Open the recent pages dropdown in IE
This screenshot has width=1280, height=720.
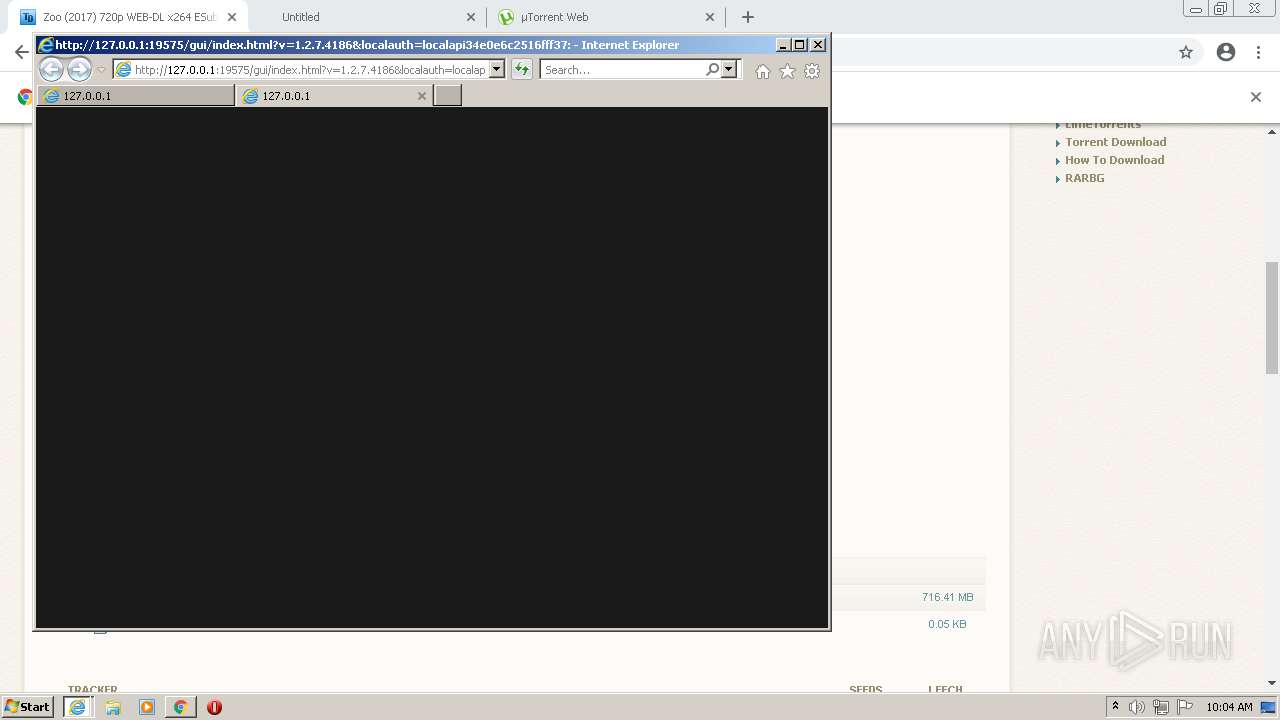101,70
